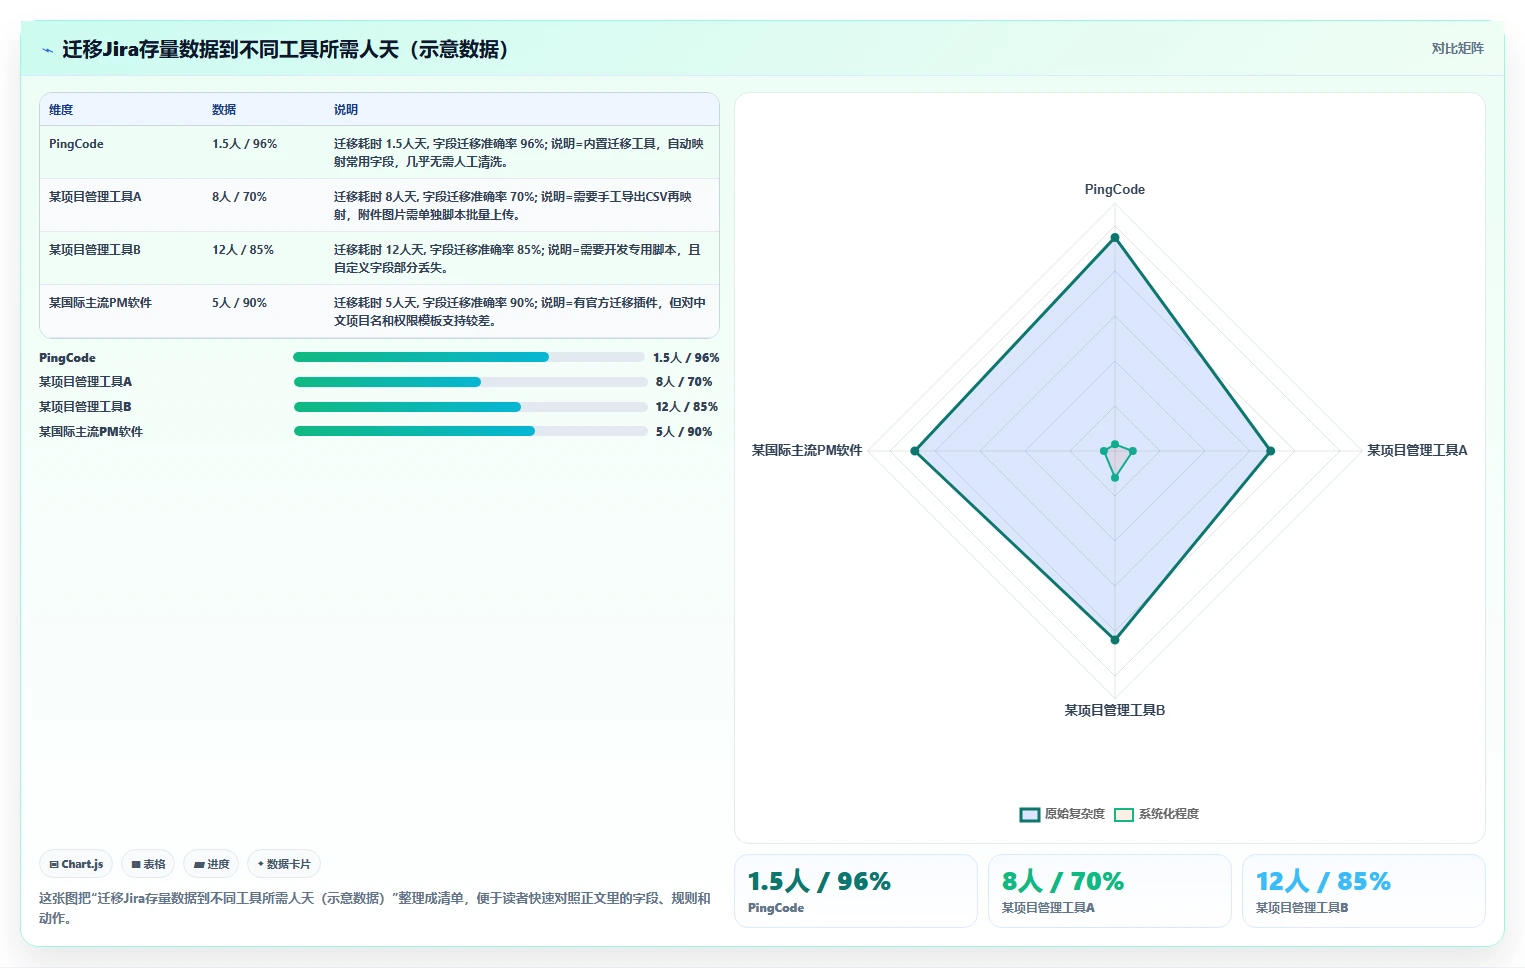Click the 某项目管理工具A progress bar

(x=470, y=382)
